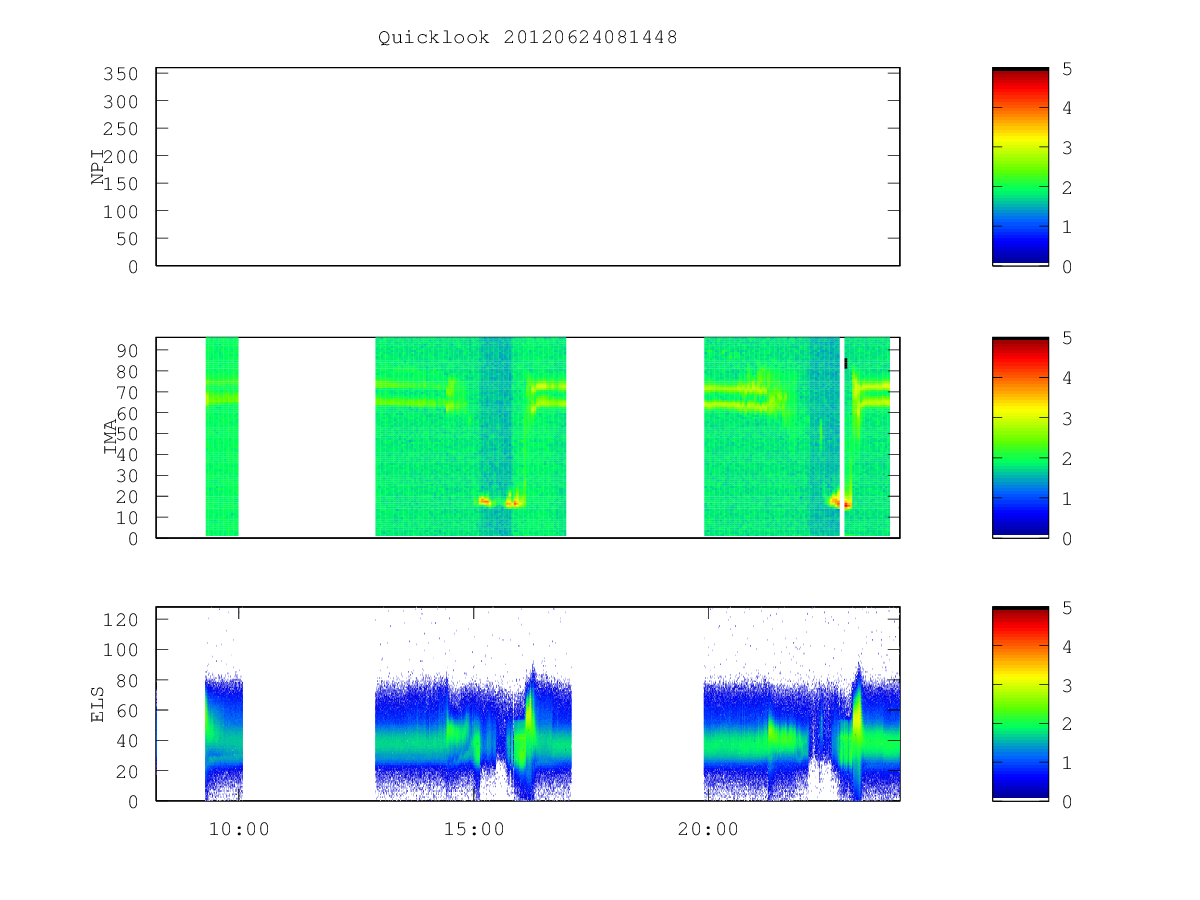Click the 4 label on ELS colorbar
The image size is (1200, 900).
coord(1067,647)
